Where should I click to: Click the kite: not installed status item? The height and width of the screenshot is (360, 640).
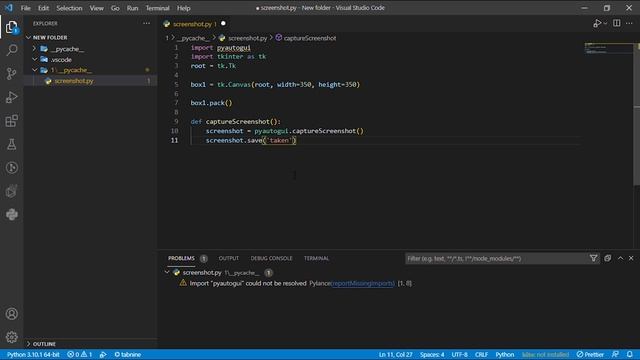tap(545, 355)
